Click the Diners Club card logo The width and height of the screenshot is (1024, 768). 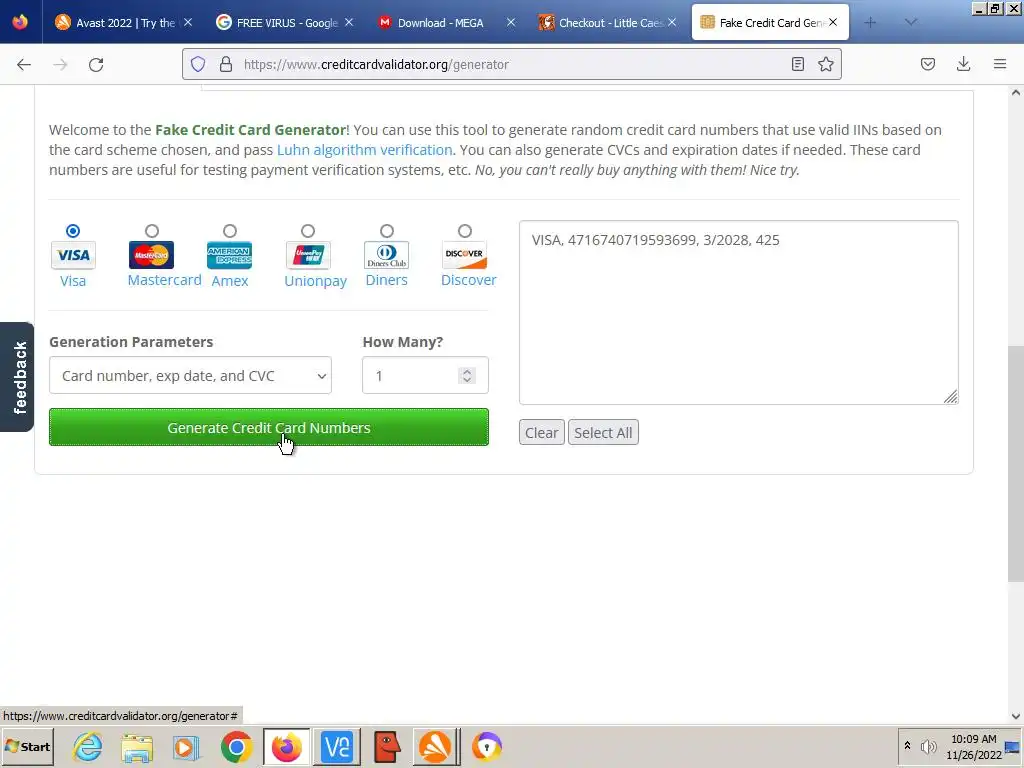387,255
